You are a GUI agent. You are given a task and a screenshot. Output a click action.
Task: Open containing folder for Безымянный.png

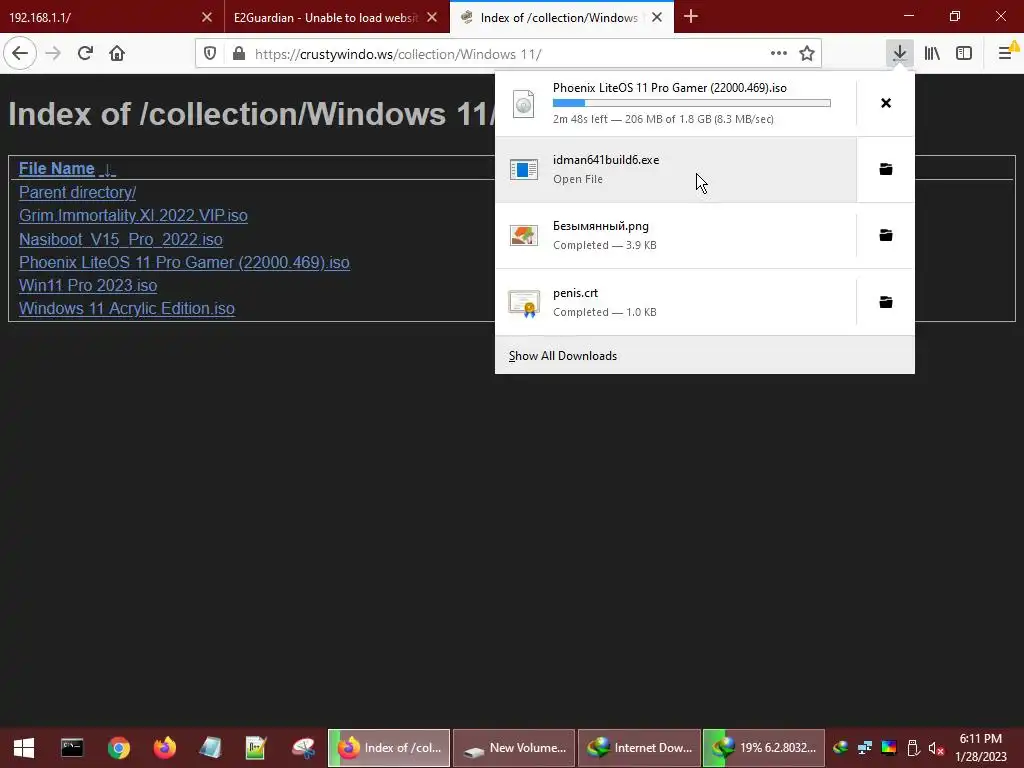point(886,235)
